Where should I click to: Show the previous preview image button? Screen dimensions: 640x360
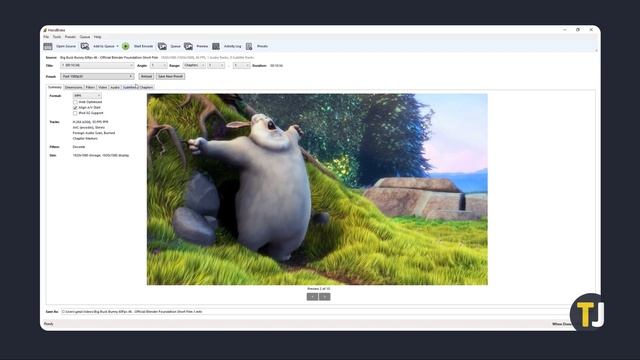(x=312, y=297)
